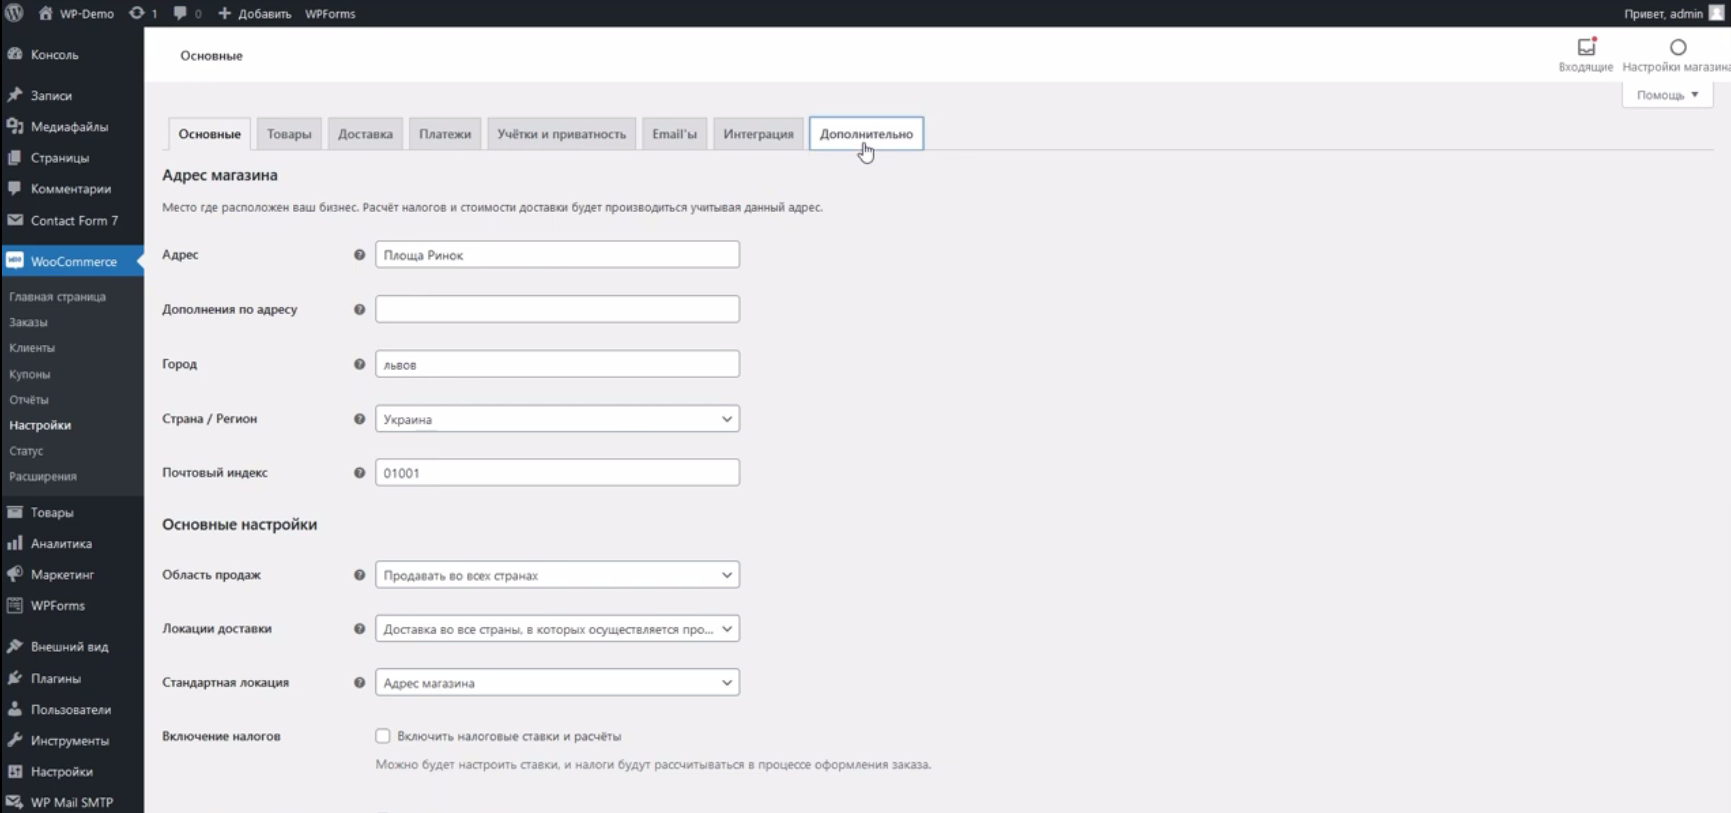
Task: Switch to the Основные tab
Action: [209, 134]
